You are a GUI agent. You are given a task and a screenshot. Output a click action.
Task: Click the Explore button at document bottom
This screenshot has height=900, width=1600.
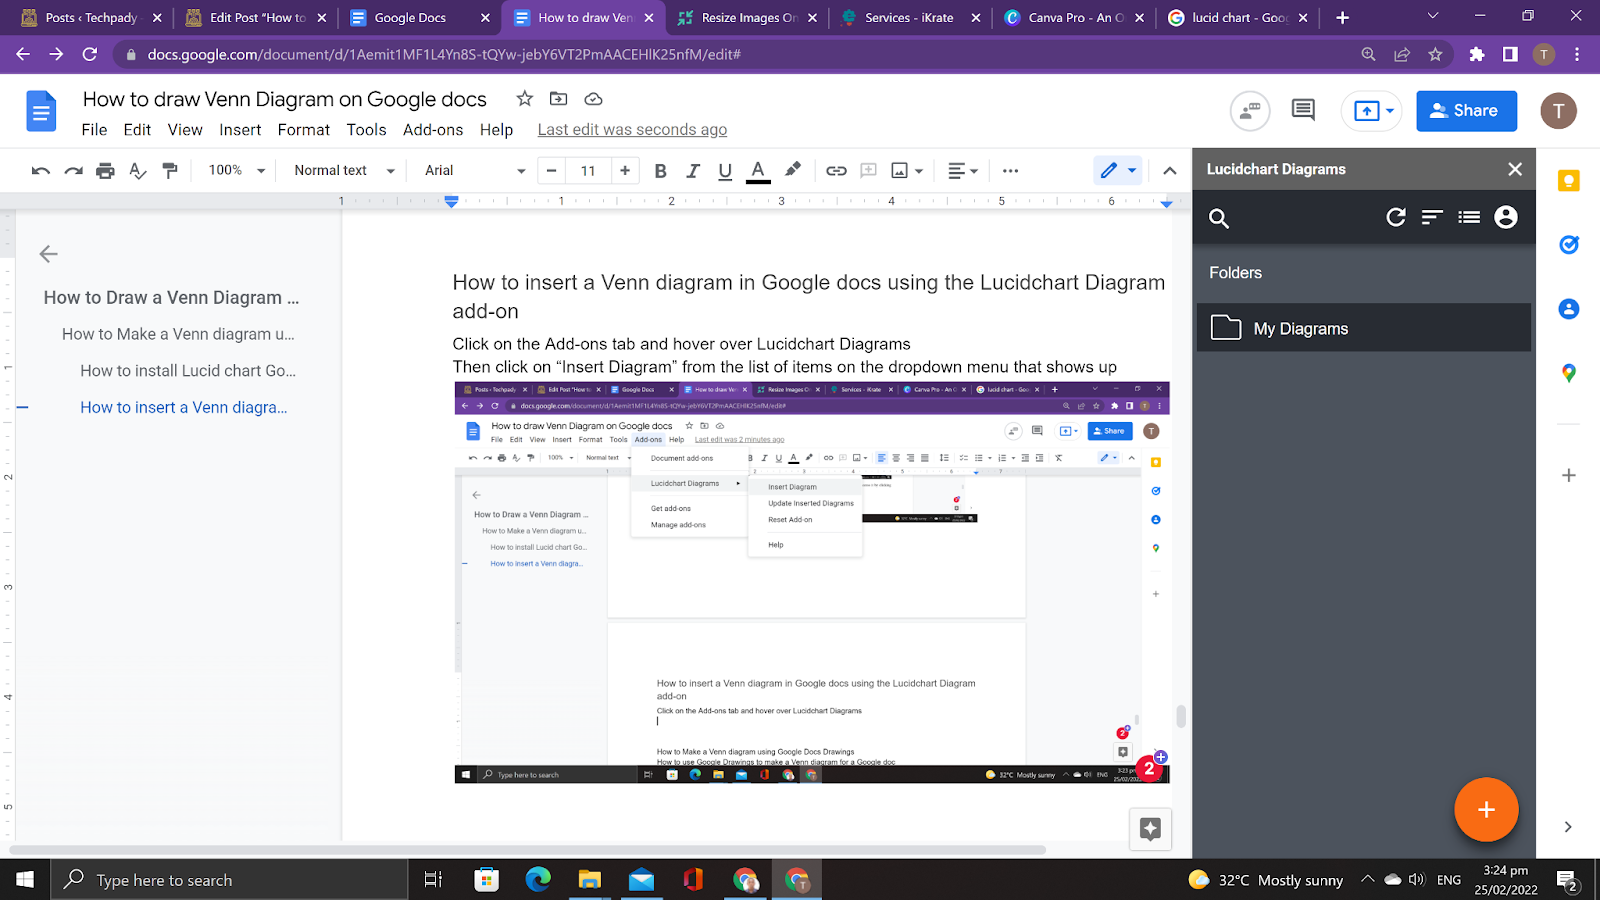tap(1150, 829)
